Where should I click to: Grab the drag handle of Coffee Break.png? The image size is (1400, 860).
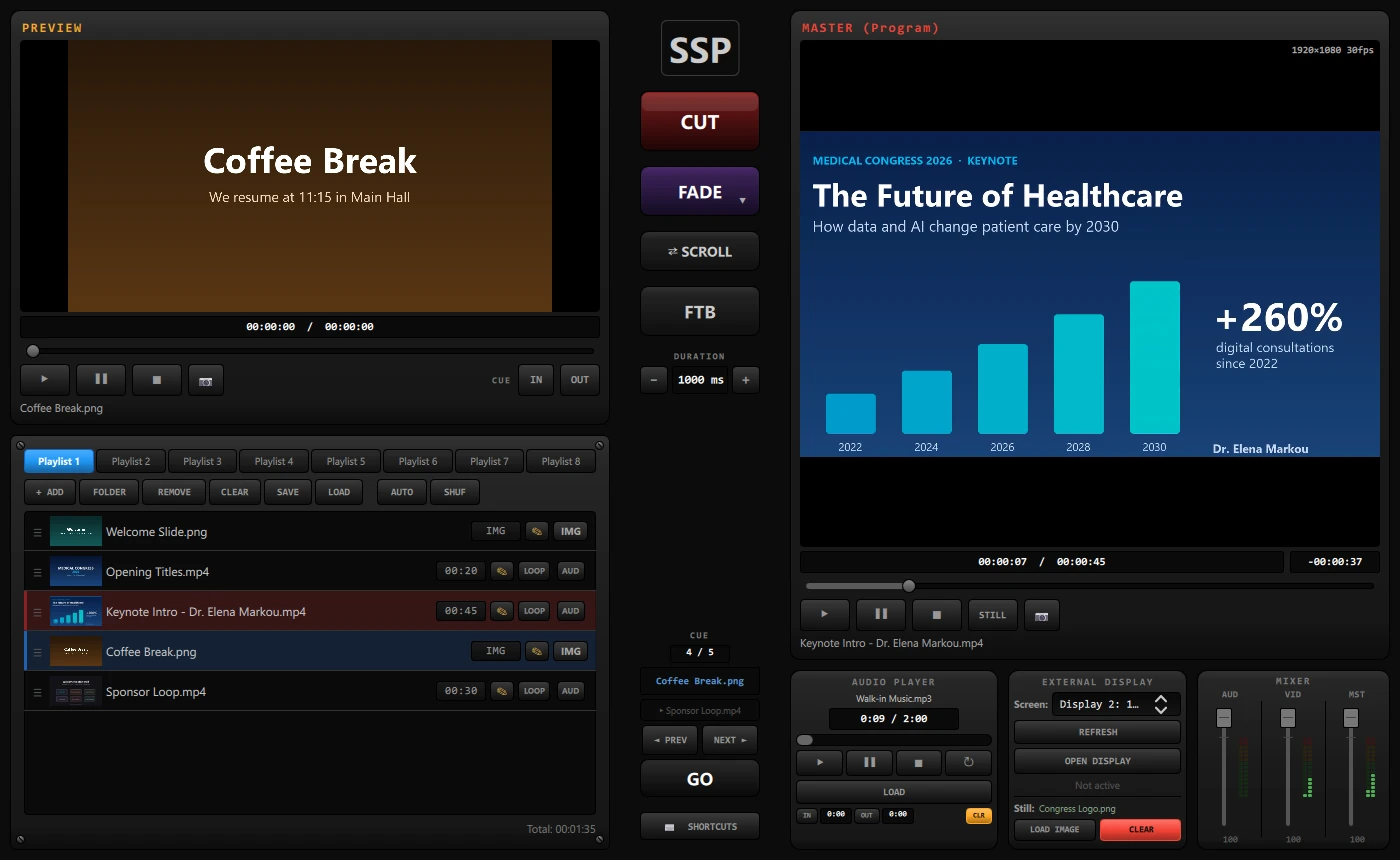(38, 652)
